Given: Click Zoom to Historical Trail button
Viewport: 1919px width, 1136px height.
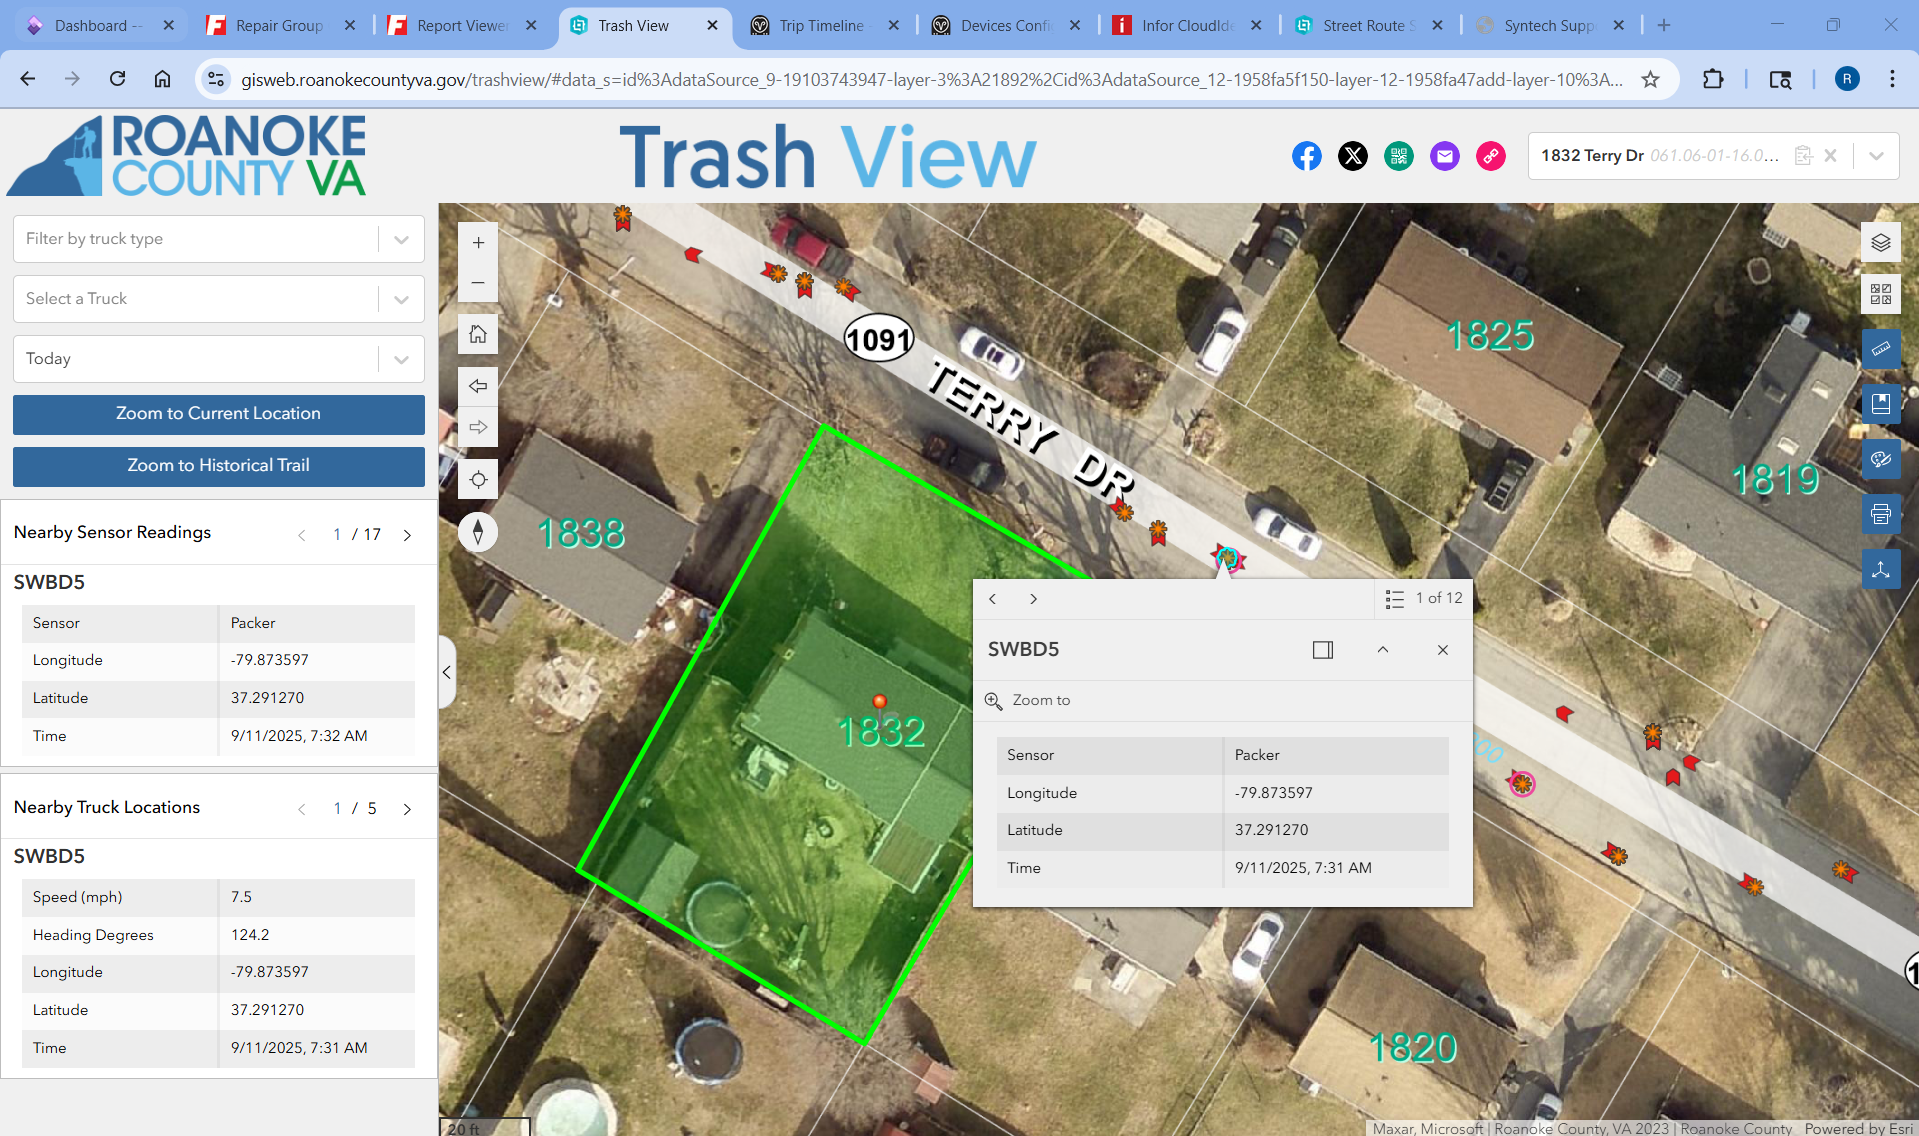Looking at the screenshot, I should pyautogui.click(x=219, y=466).
